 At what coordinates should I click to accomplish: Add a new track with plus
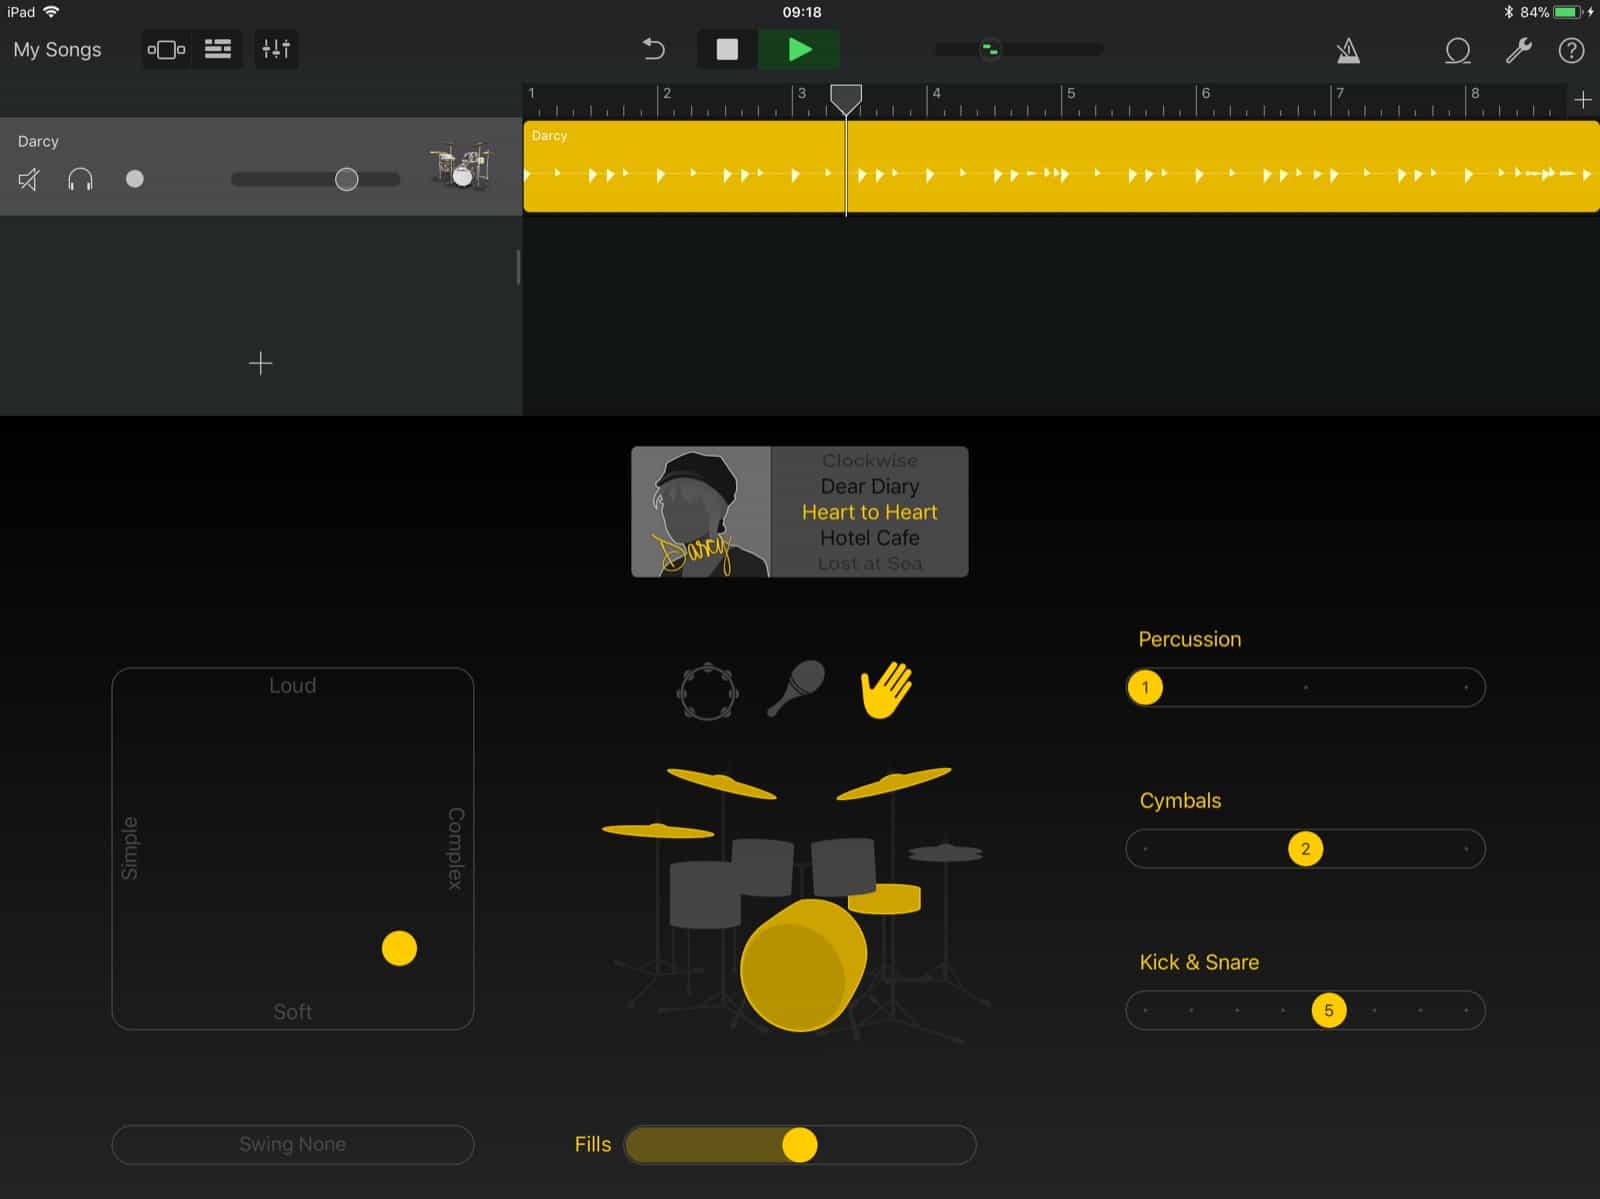click(260, 363)
